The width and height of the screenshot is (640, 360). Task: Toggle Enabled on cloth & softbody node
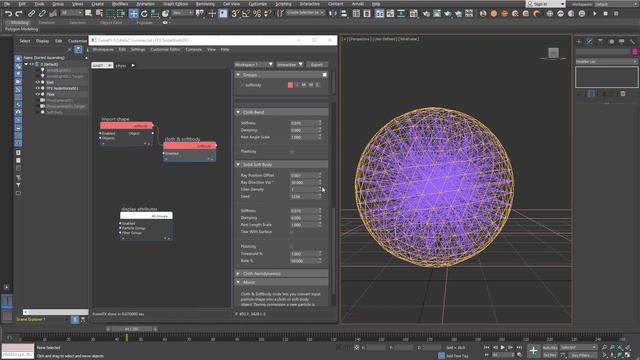point(164,153)
